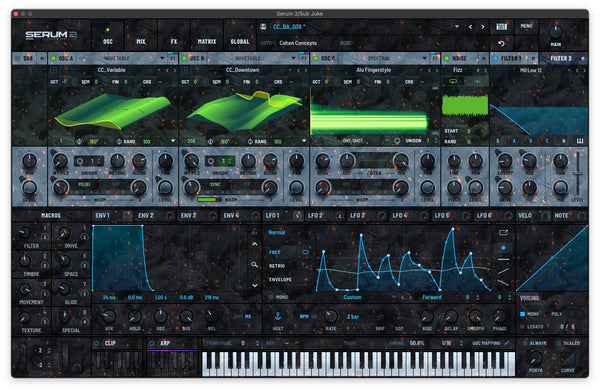
Task: Click the undo arrow icon
Action: [501, 43]
